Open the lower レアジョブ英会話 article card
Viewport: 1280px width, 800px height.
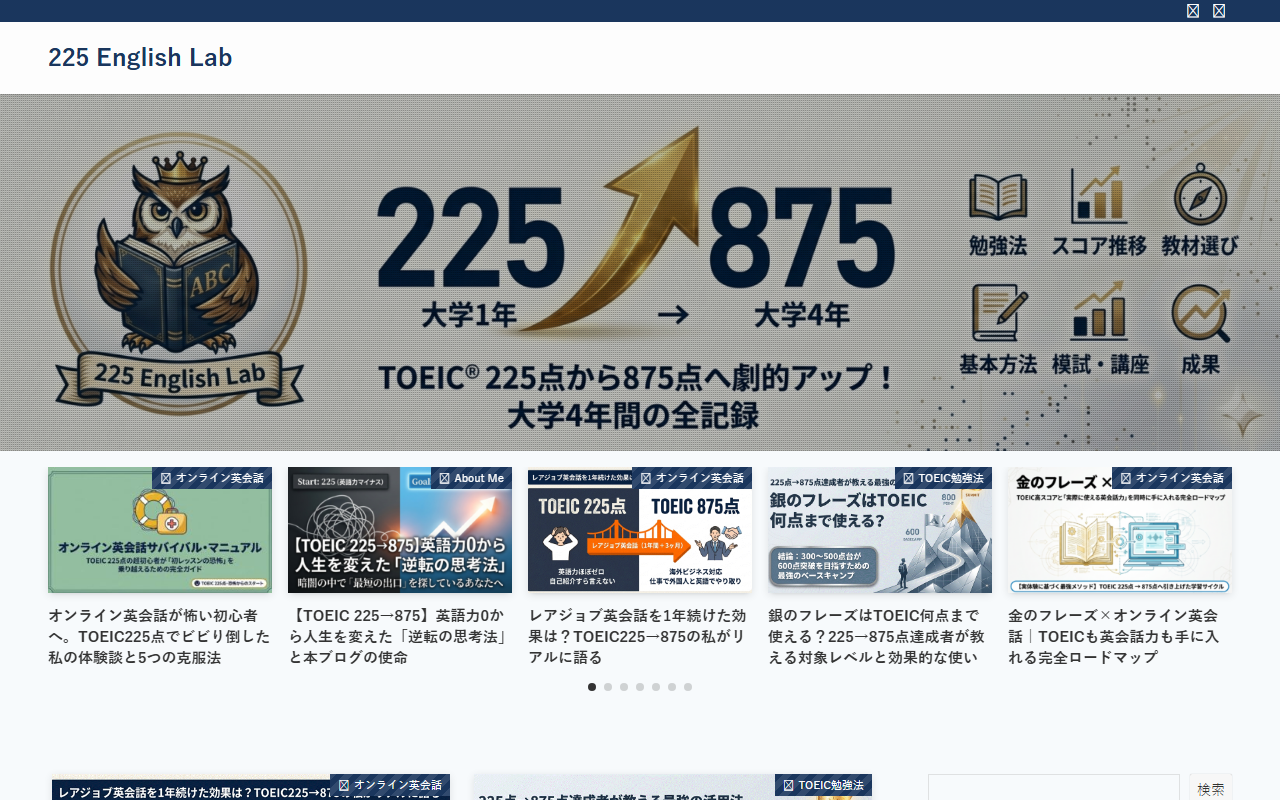[x=250, y=788]
